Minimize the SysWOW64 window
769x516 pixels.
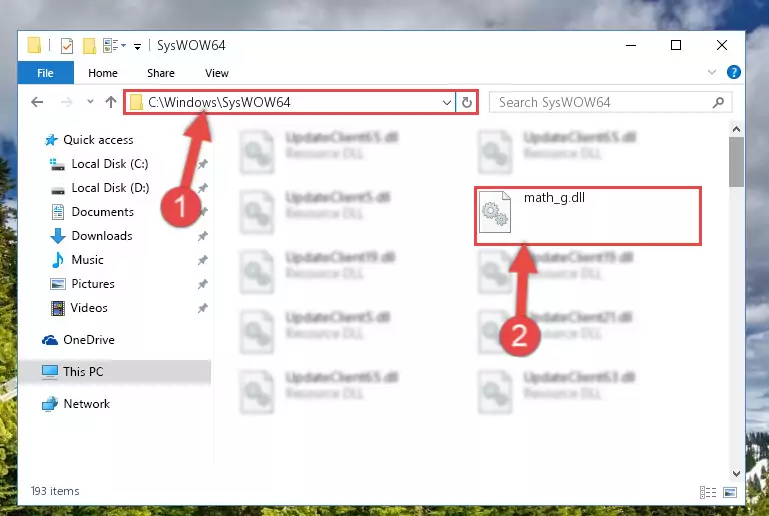631,46
